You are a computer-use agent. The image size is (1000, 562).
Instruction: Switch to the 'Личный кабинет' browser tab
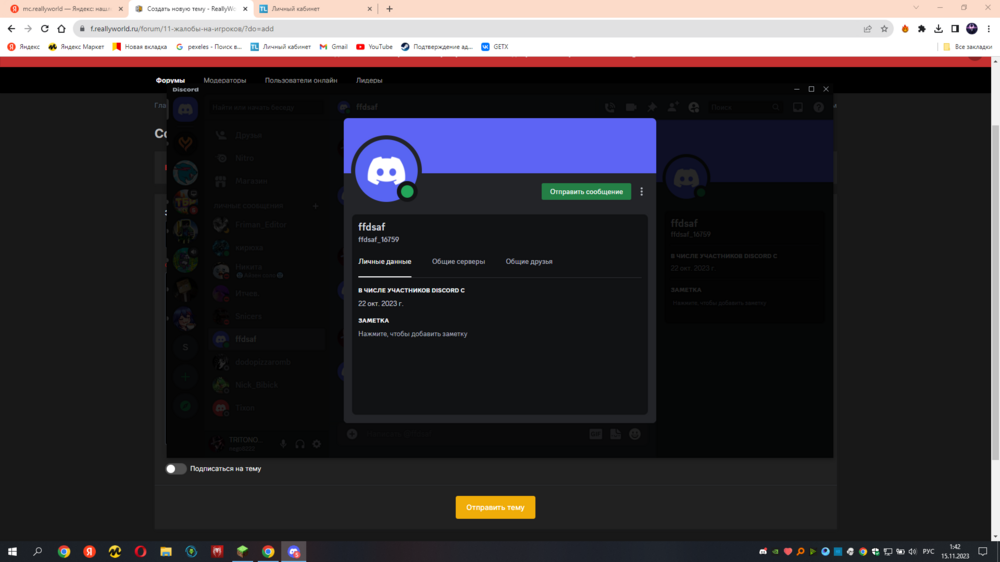pyautogui.click(x=317, y=9)
